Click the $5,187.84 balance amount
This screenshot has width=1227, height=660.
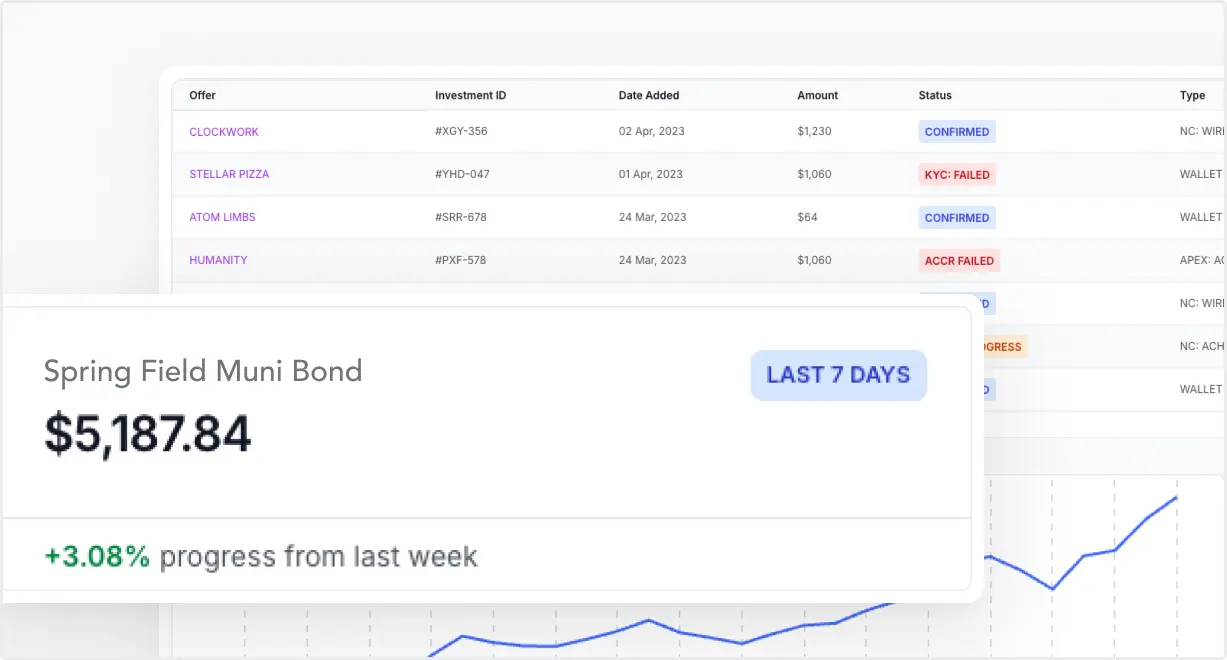147,433
